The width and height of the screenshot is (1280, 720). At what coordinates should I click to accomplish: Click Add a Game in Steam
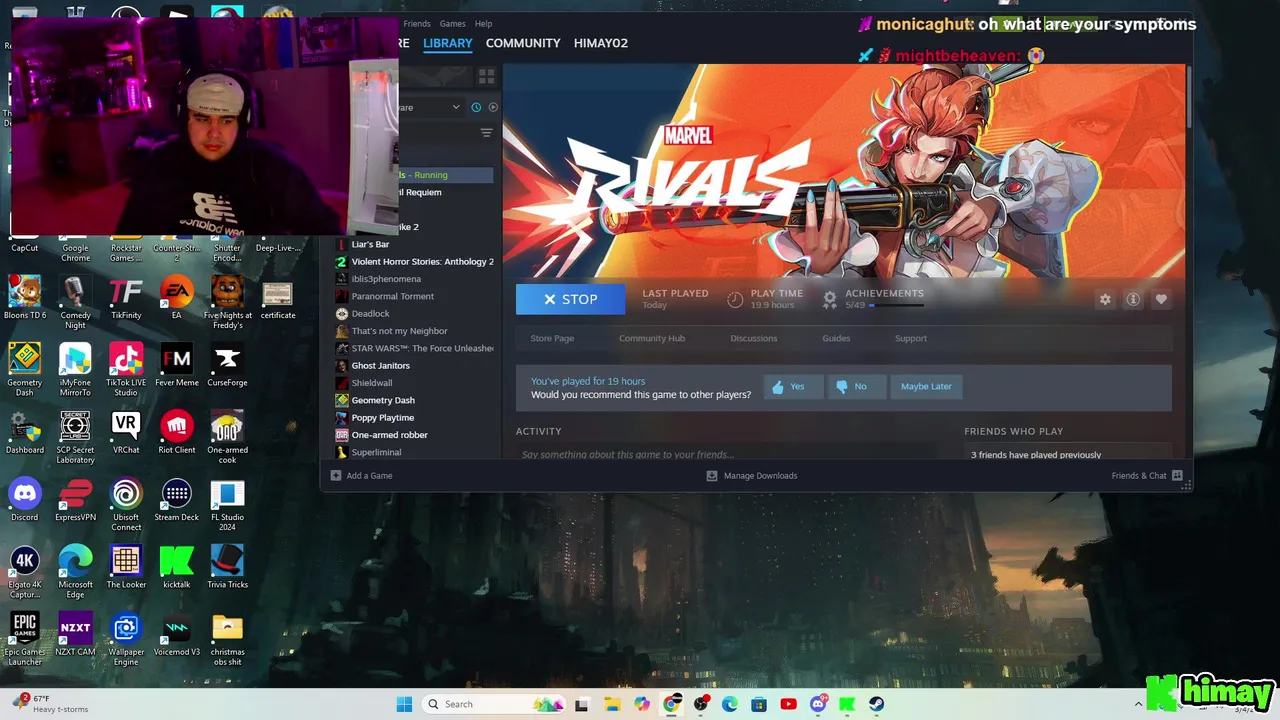362,476
